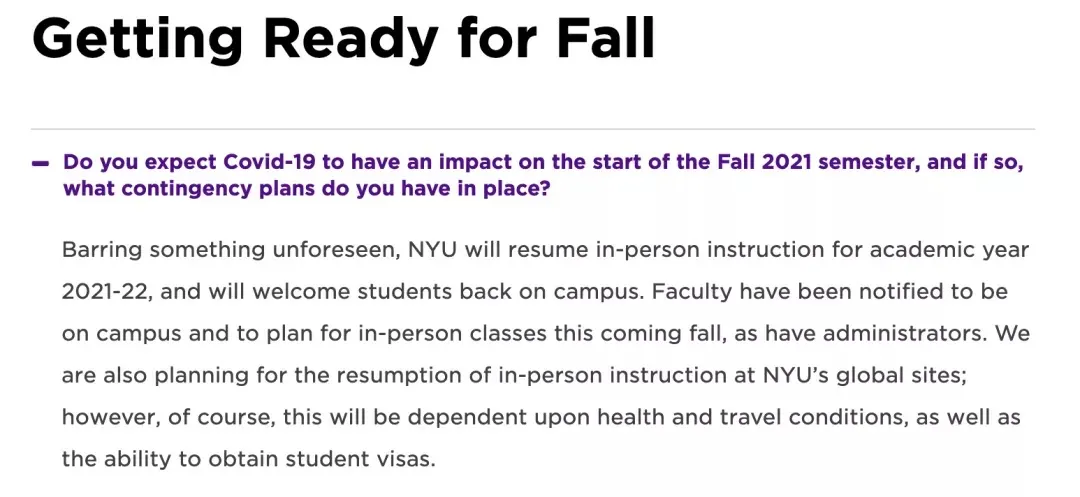Click 'what contingency plans' question line
The width and height of the screenshot is (1080, 497).
(x=305, y=189)
